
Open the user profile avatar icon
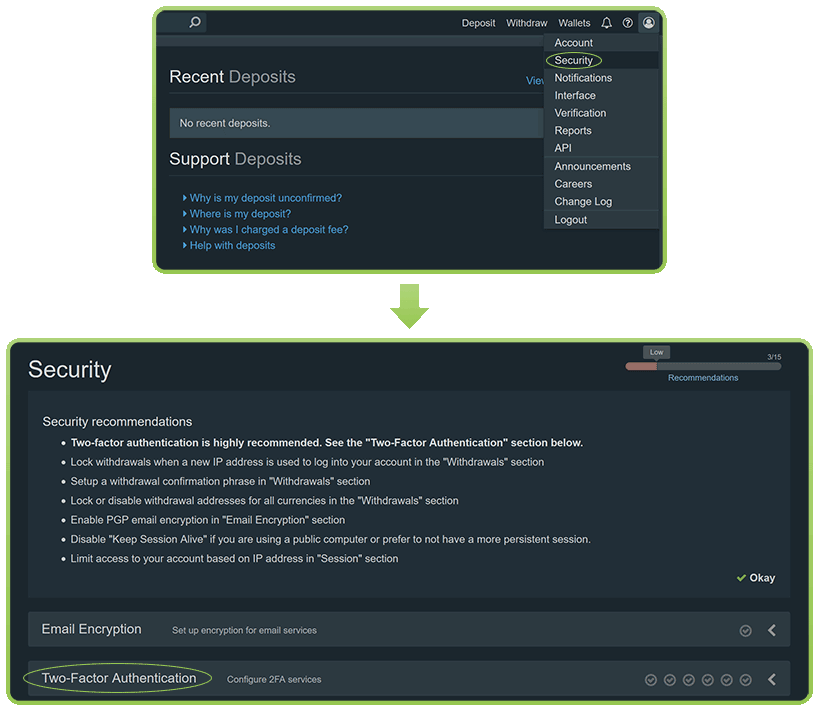pos(648,23)
